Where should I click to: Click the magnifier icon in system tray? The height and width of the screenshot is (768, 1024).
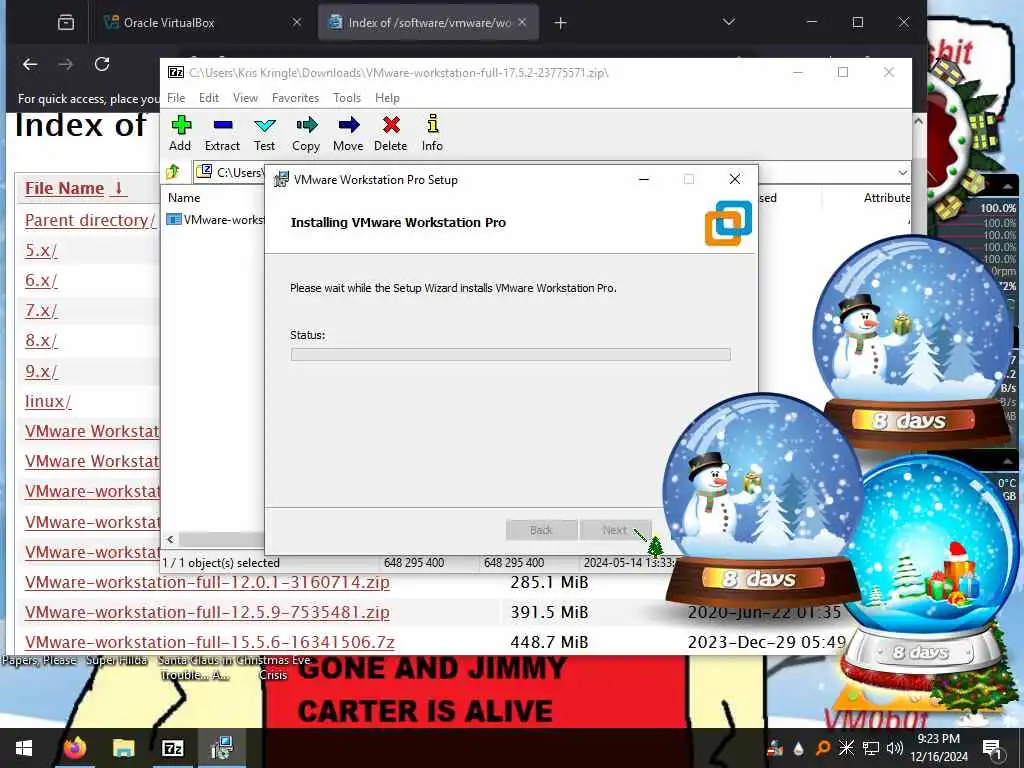(x=823, y=748)
